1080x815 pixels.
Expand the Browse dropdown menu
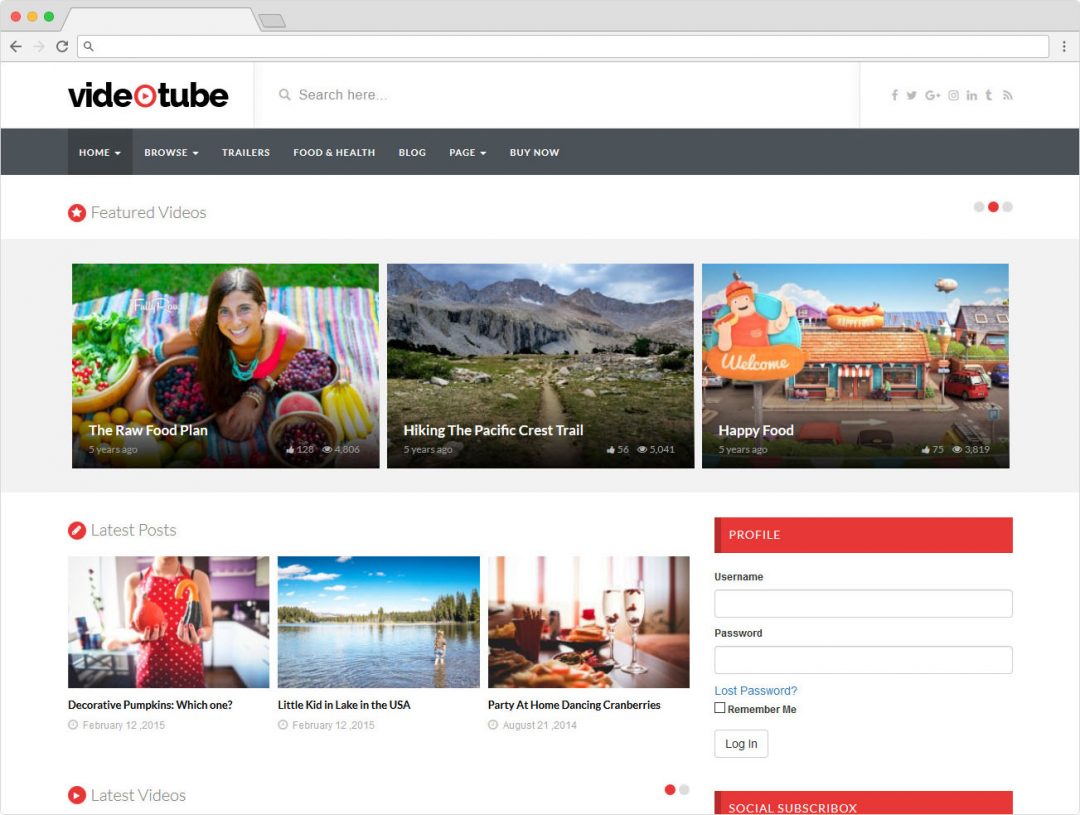(171, 153)
